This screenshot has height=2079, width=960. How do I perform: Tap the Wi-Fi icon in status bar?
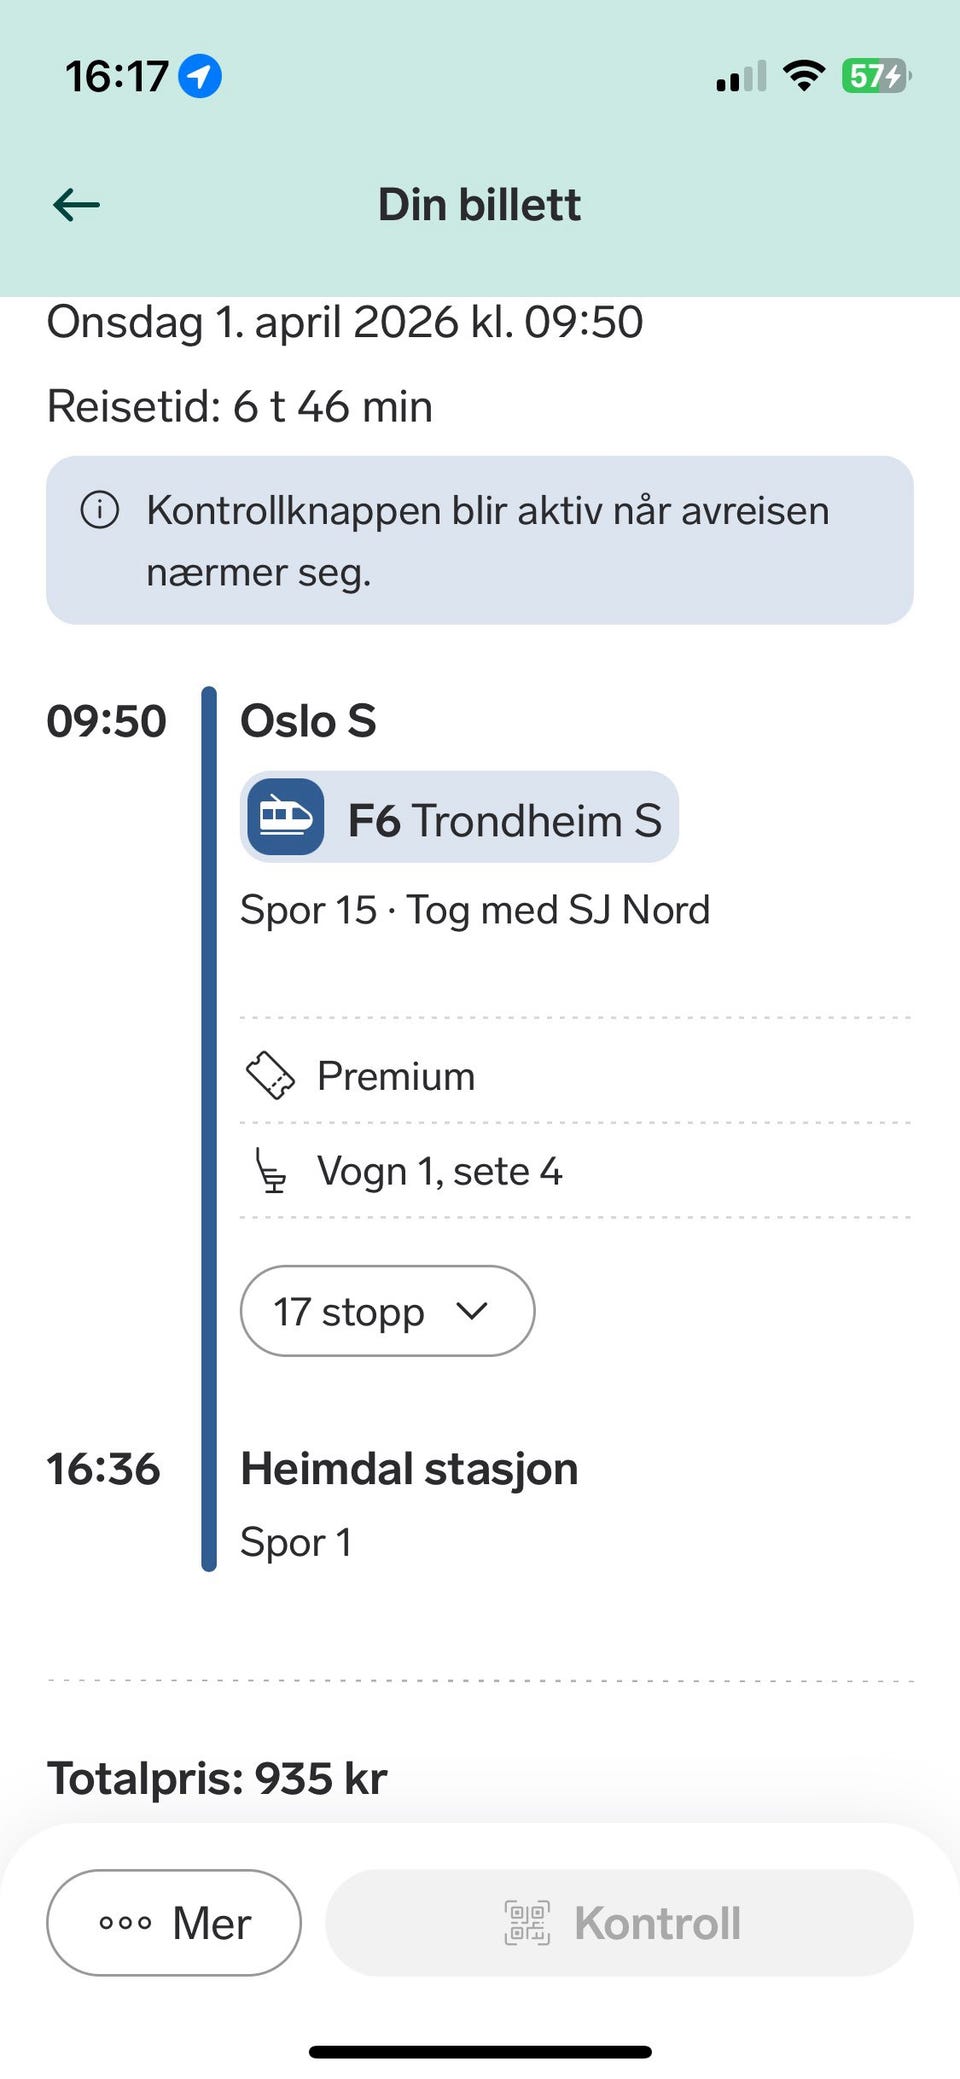(x=803, y=75)
